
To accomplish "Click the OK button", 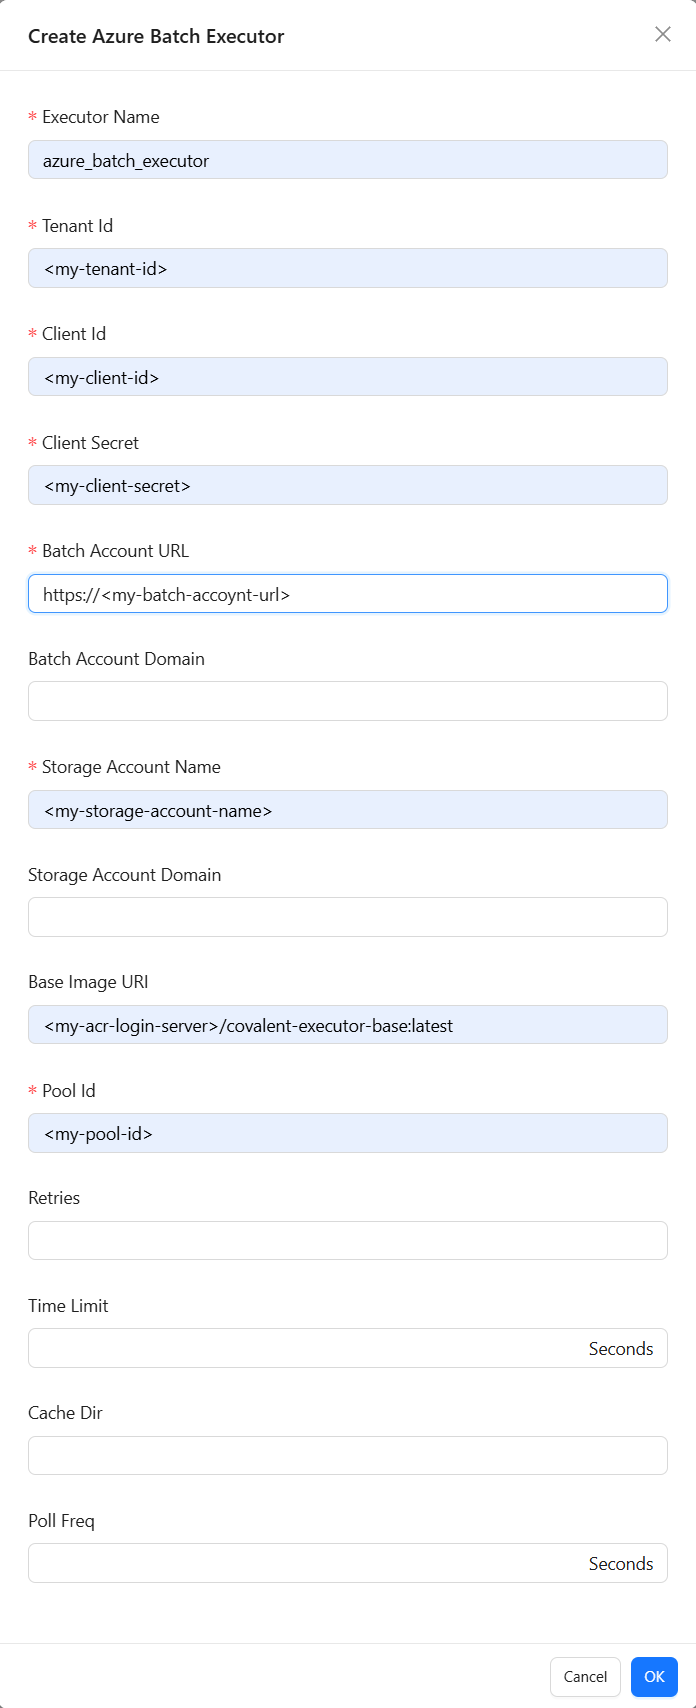I will (654, 1677).
